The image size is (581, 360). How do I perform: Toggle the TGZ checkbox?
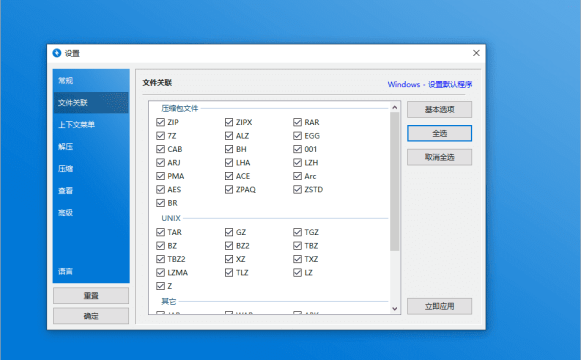[x=298, y=232]
